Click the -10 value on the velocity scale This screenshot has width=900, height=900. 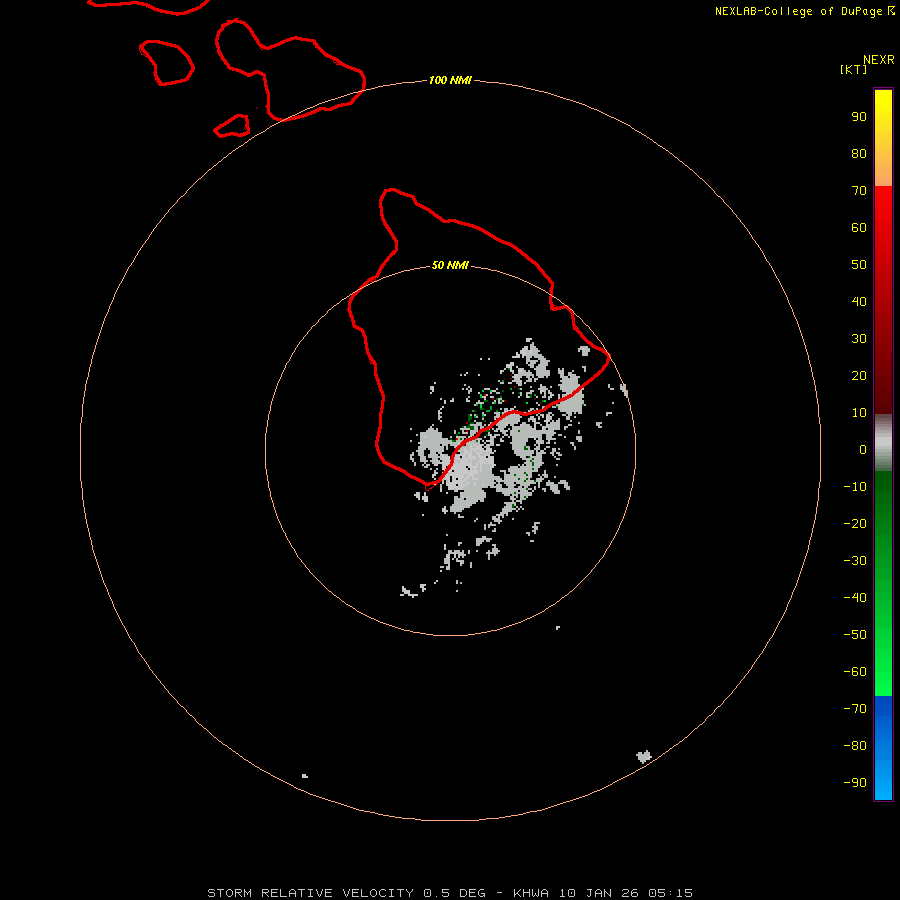click(x=855, y=487)
